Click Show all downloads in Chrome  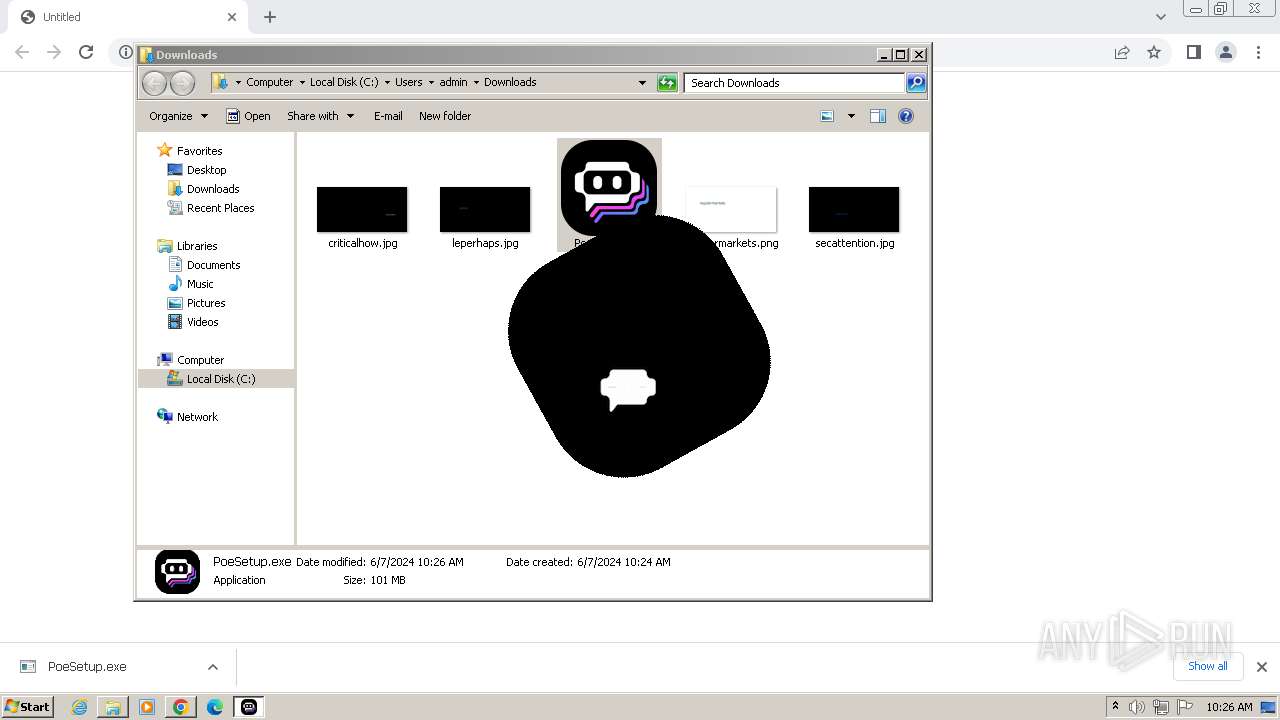coord(1208,666)
